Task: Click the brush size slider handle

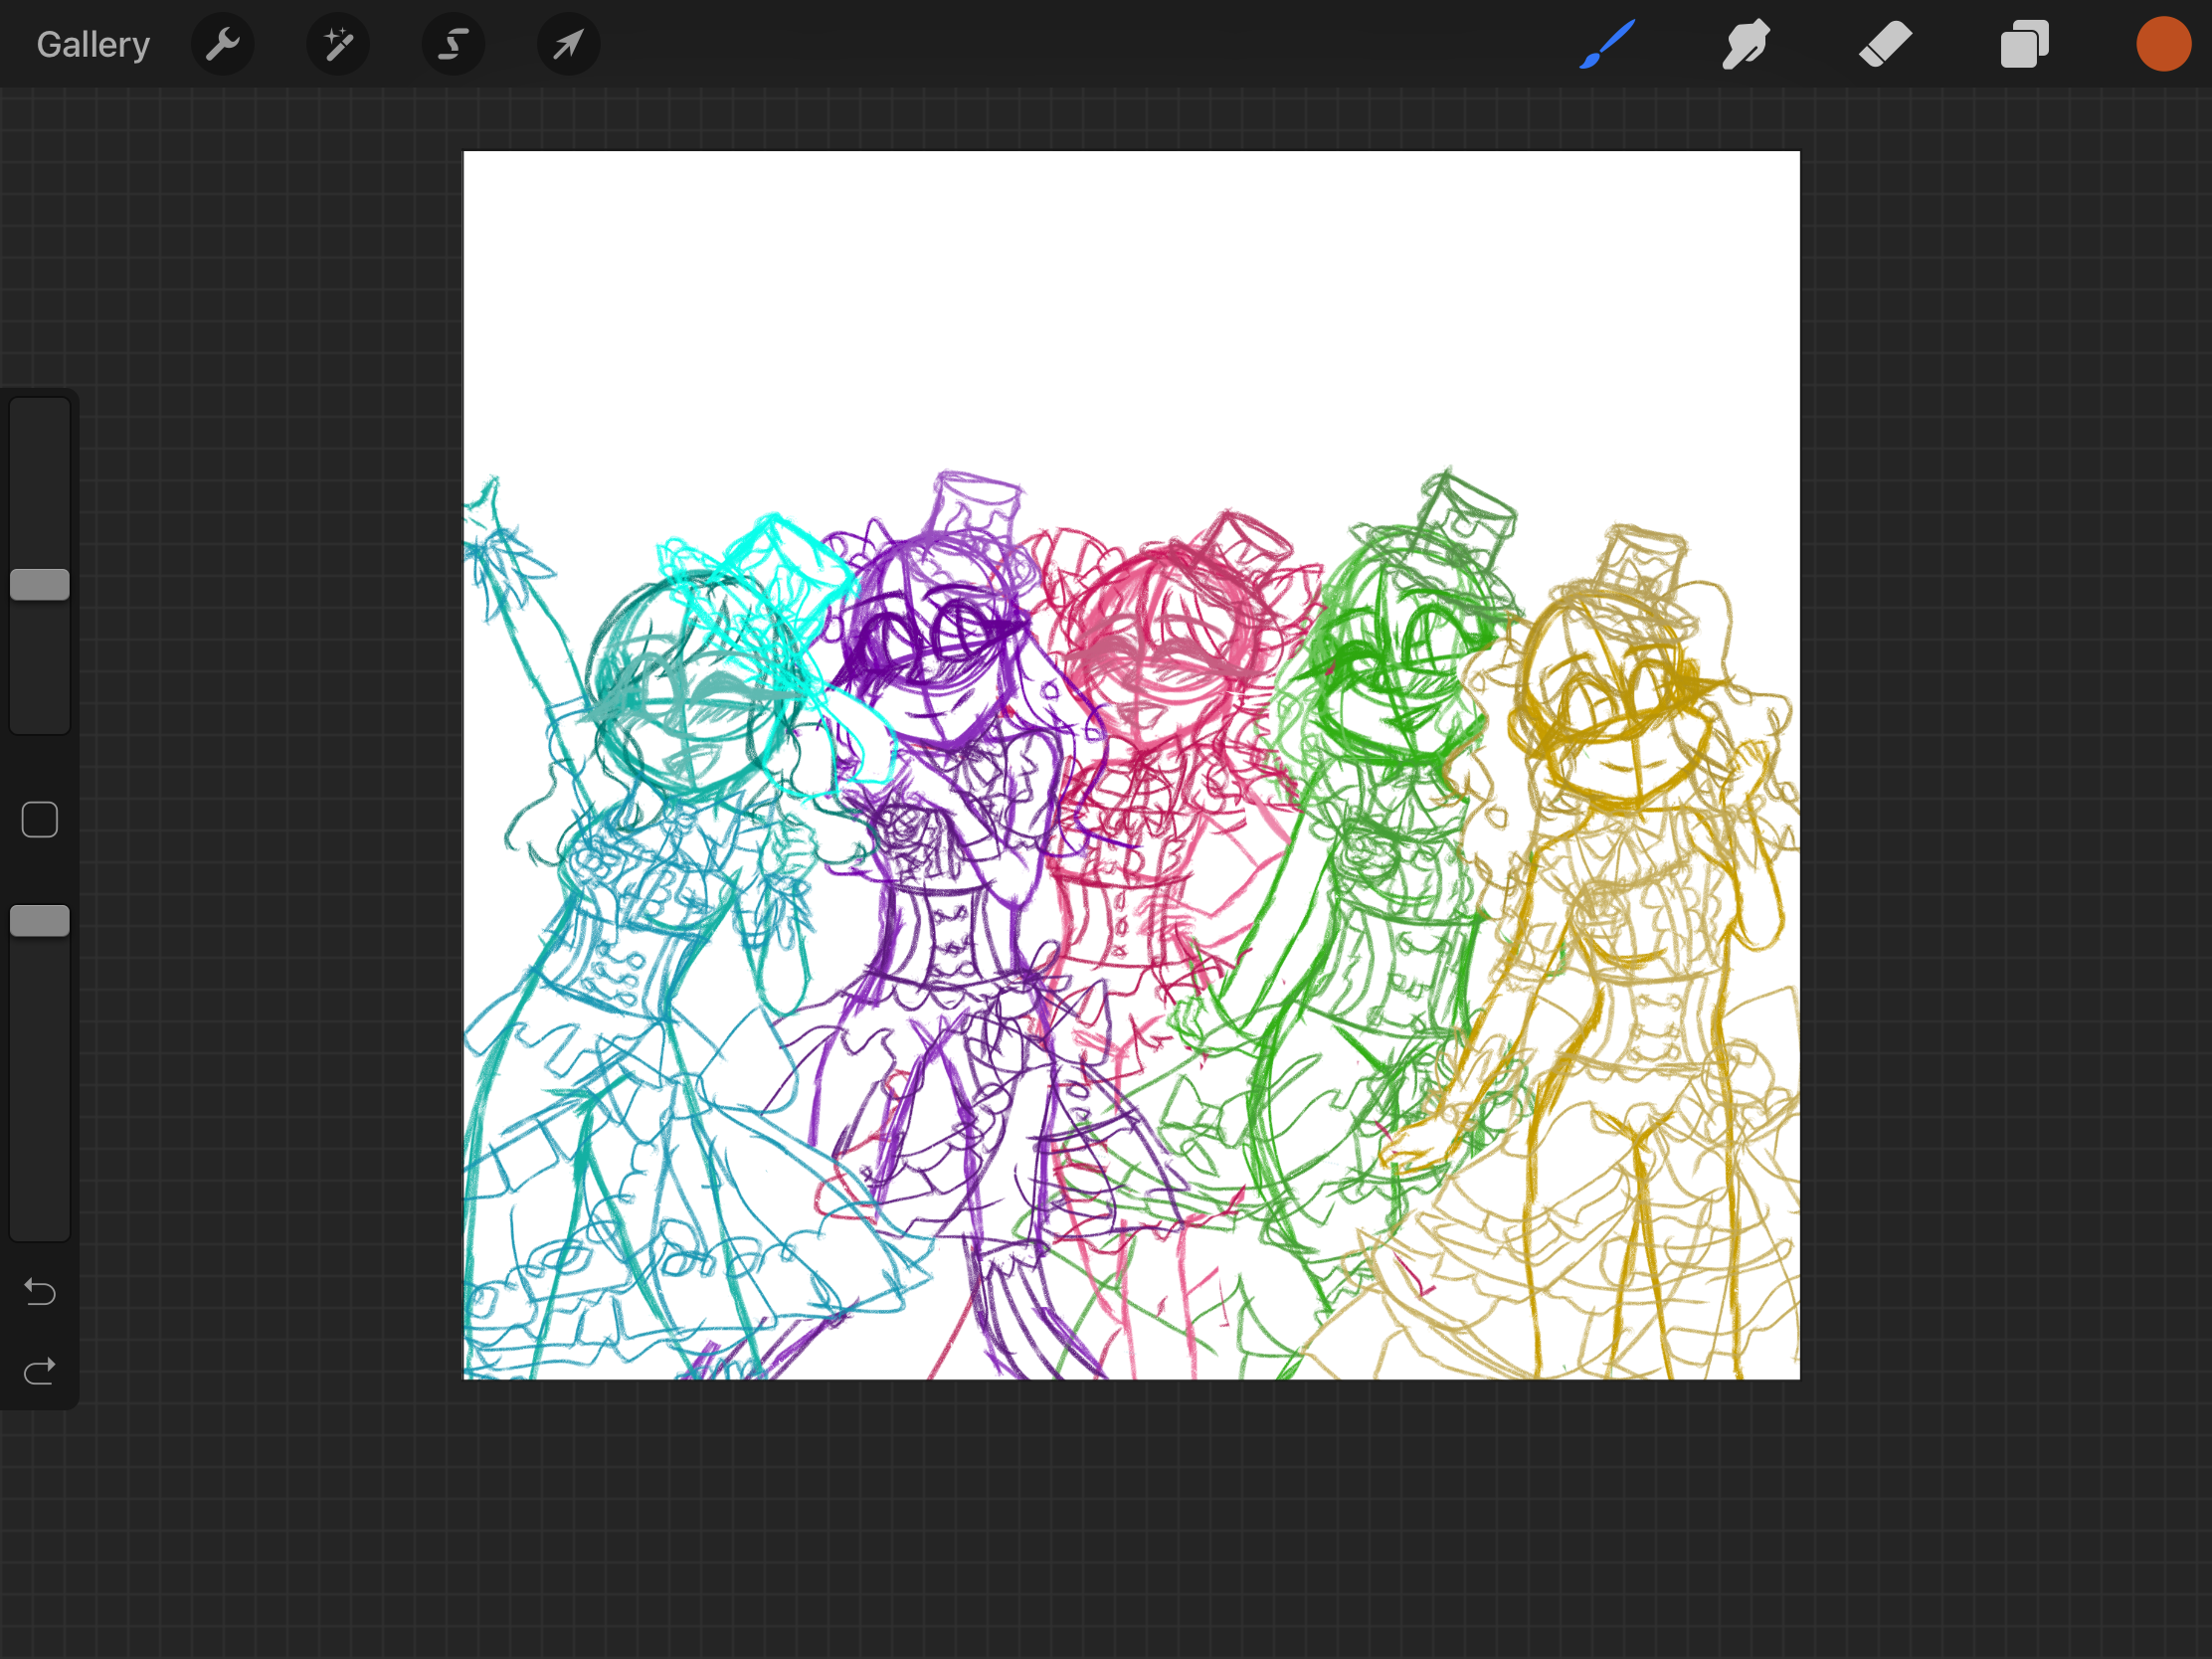Action: tap(40, 585)
